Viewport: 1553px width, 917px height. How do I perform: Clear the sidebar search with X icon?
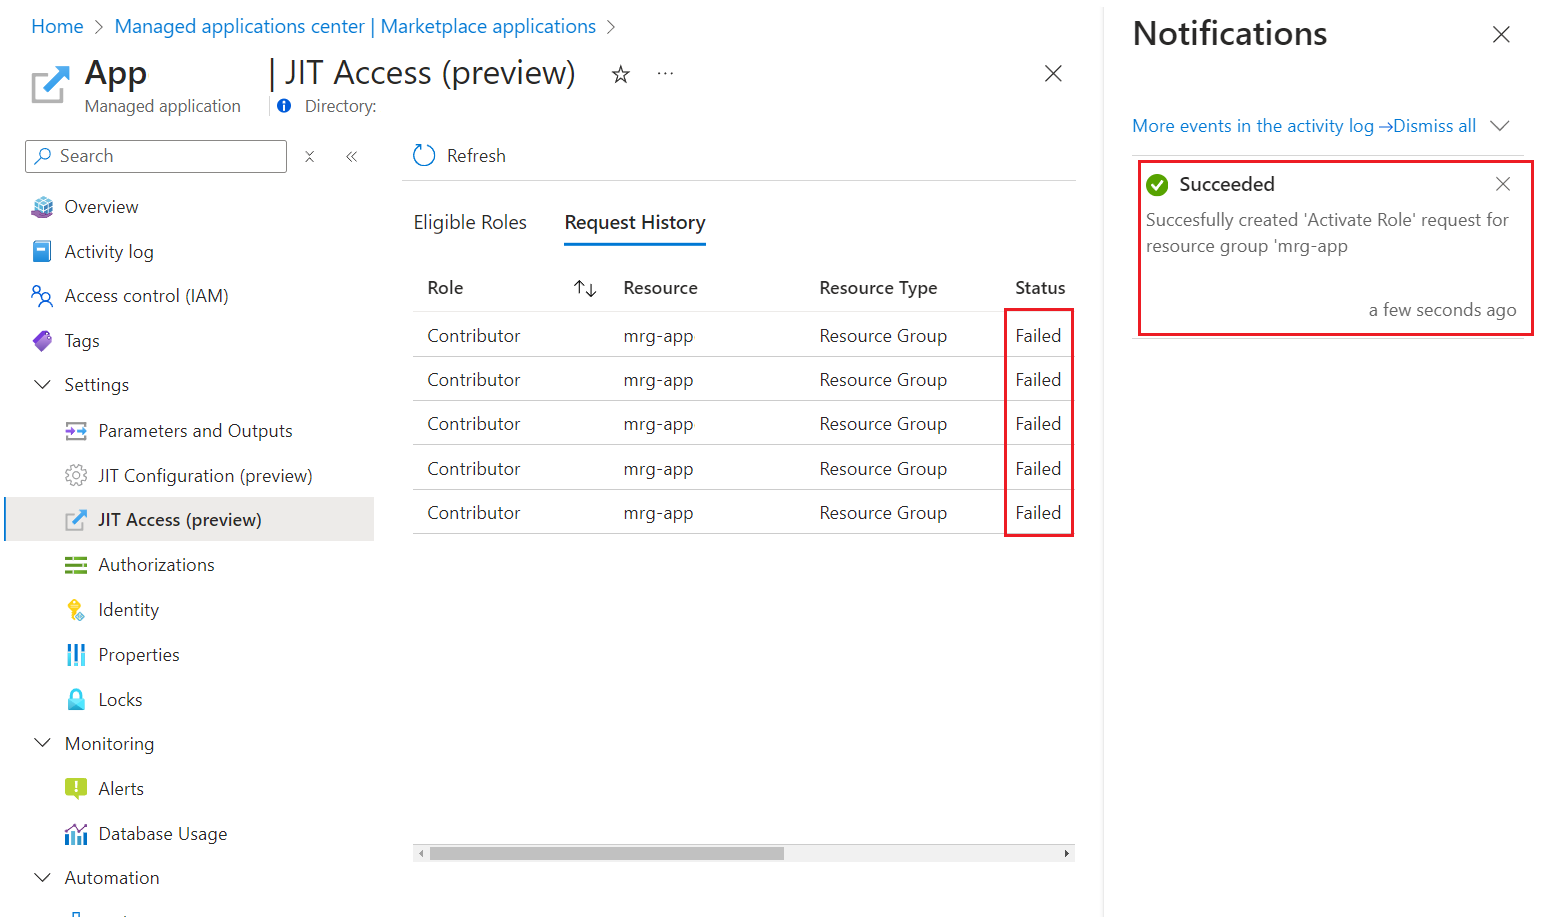[x=310, y=156]
